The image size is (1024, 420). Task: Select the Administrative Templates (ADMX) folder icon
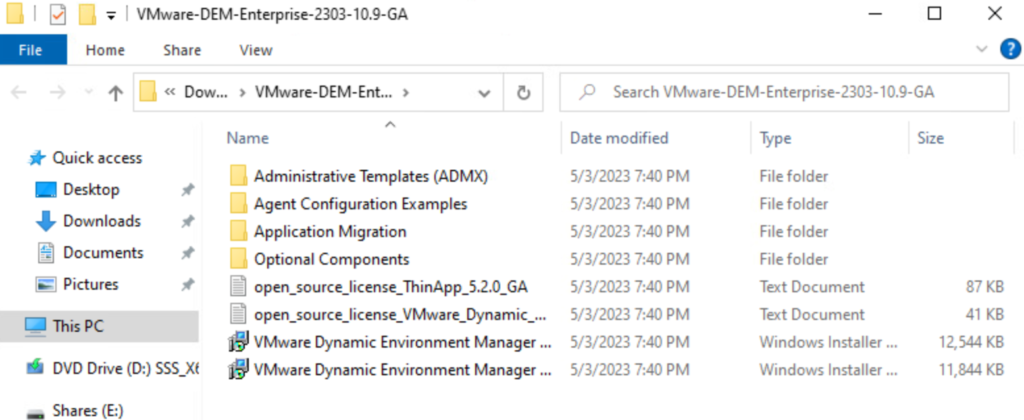click(x=238, y=176)
